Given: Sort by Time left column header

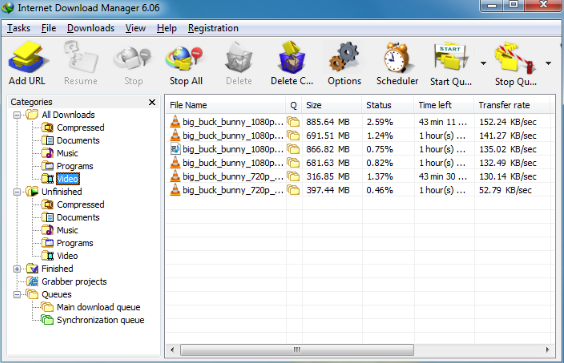Looking at the screenshot, I should coord(444,105).
